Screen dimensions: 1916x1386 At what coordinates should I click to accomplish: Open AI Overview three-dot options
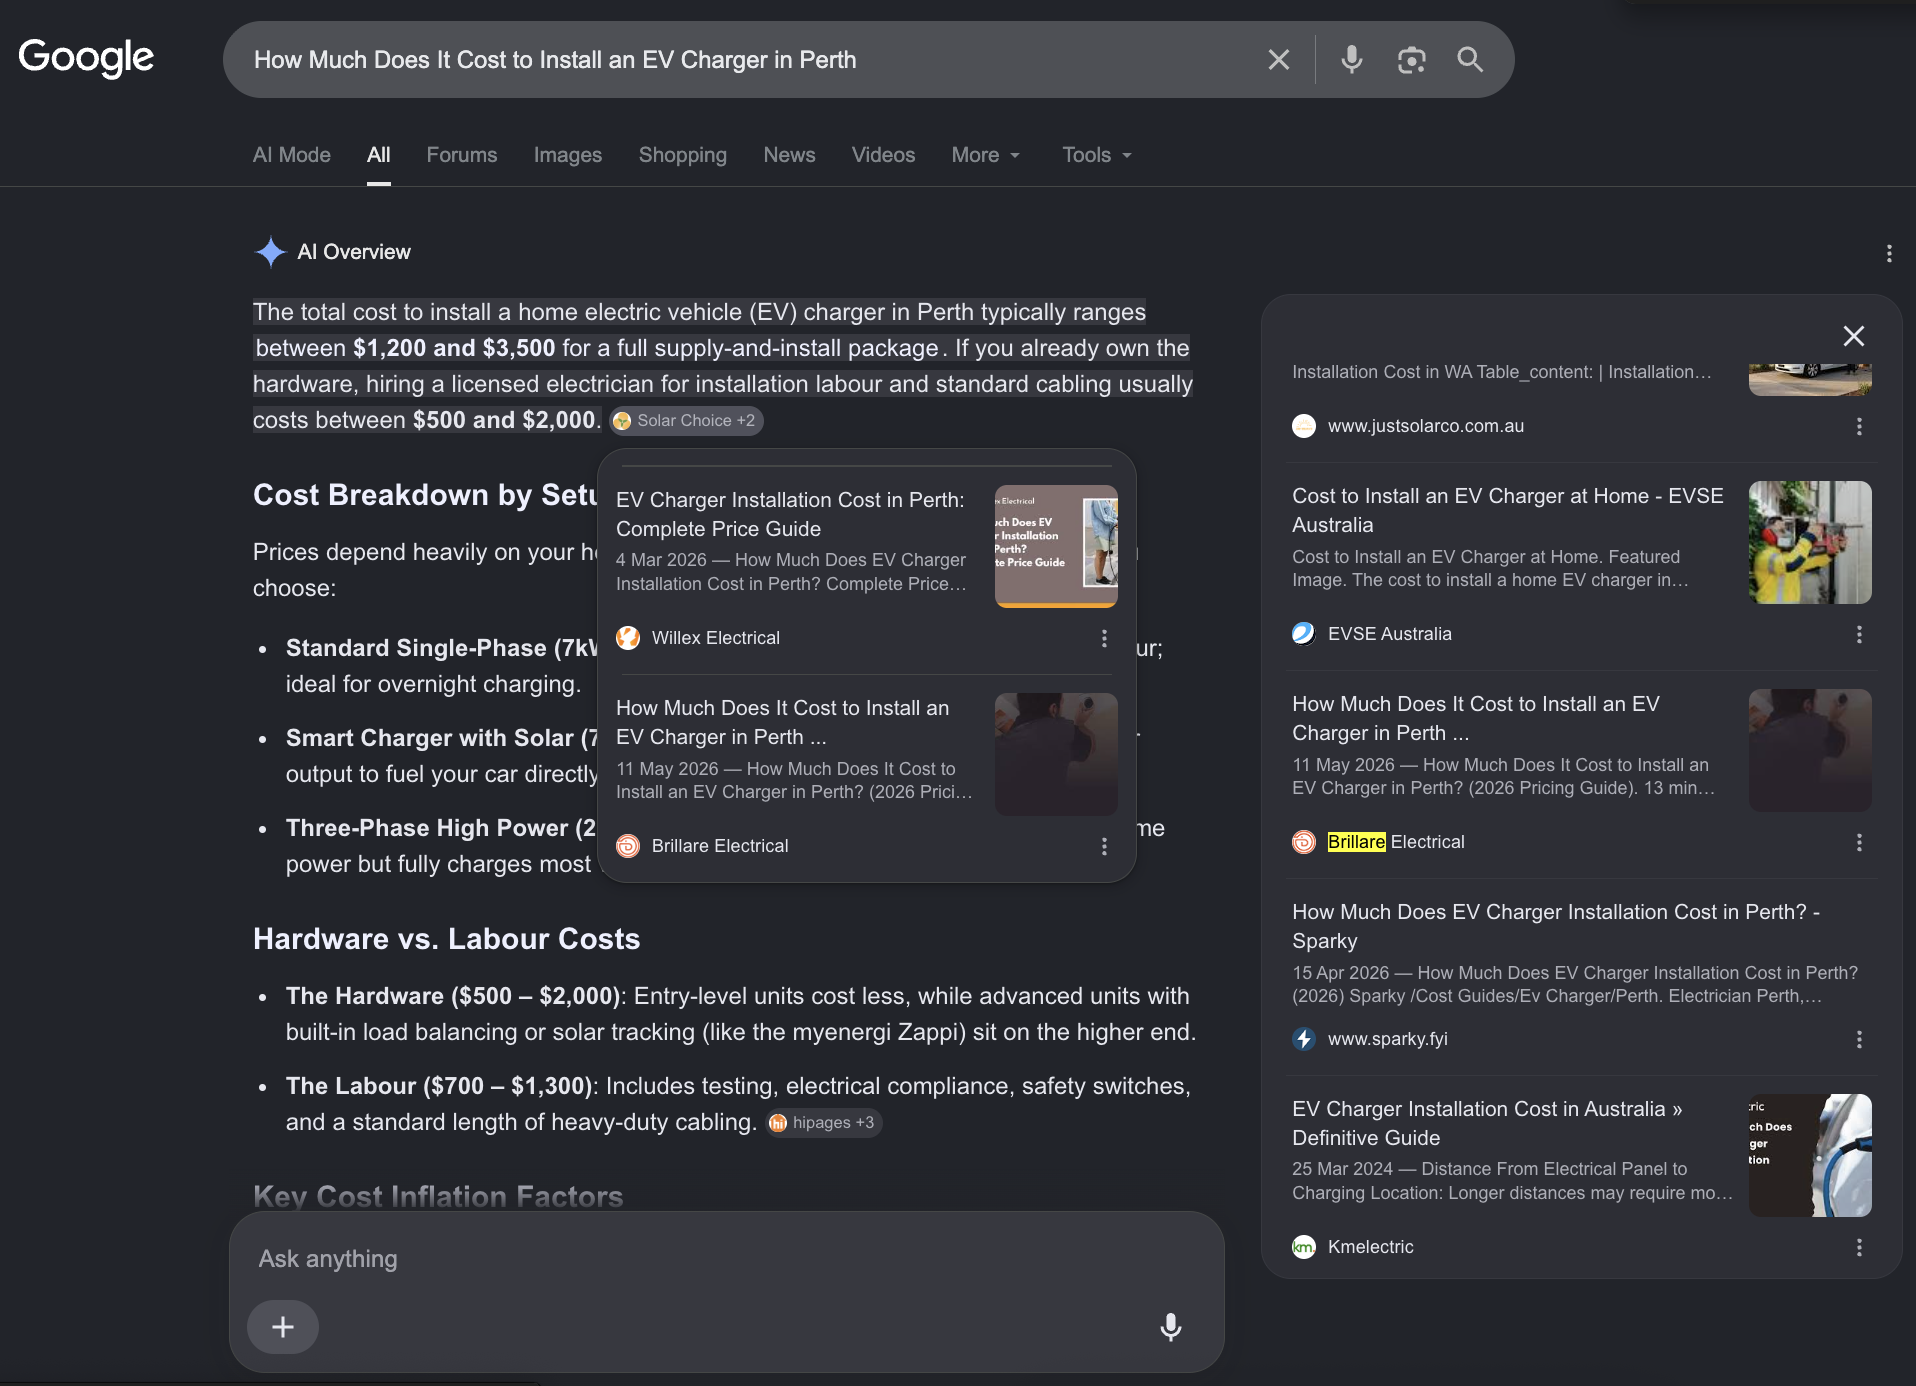(x=1888, y=253)
